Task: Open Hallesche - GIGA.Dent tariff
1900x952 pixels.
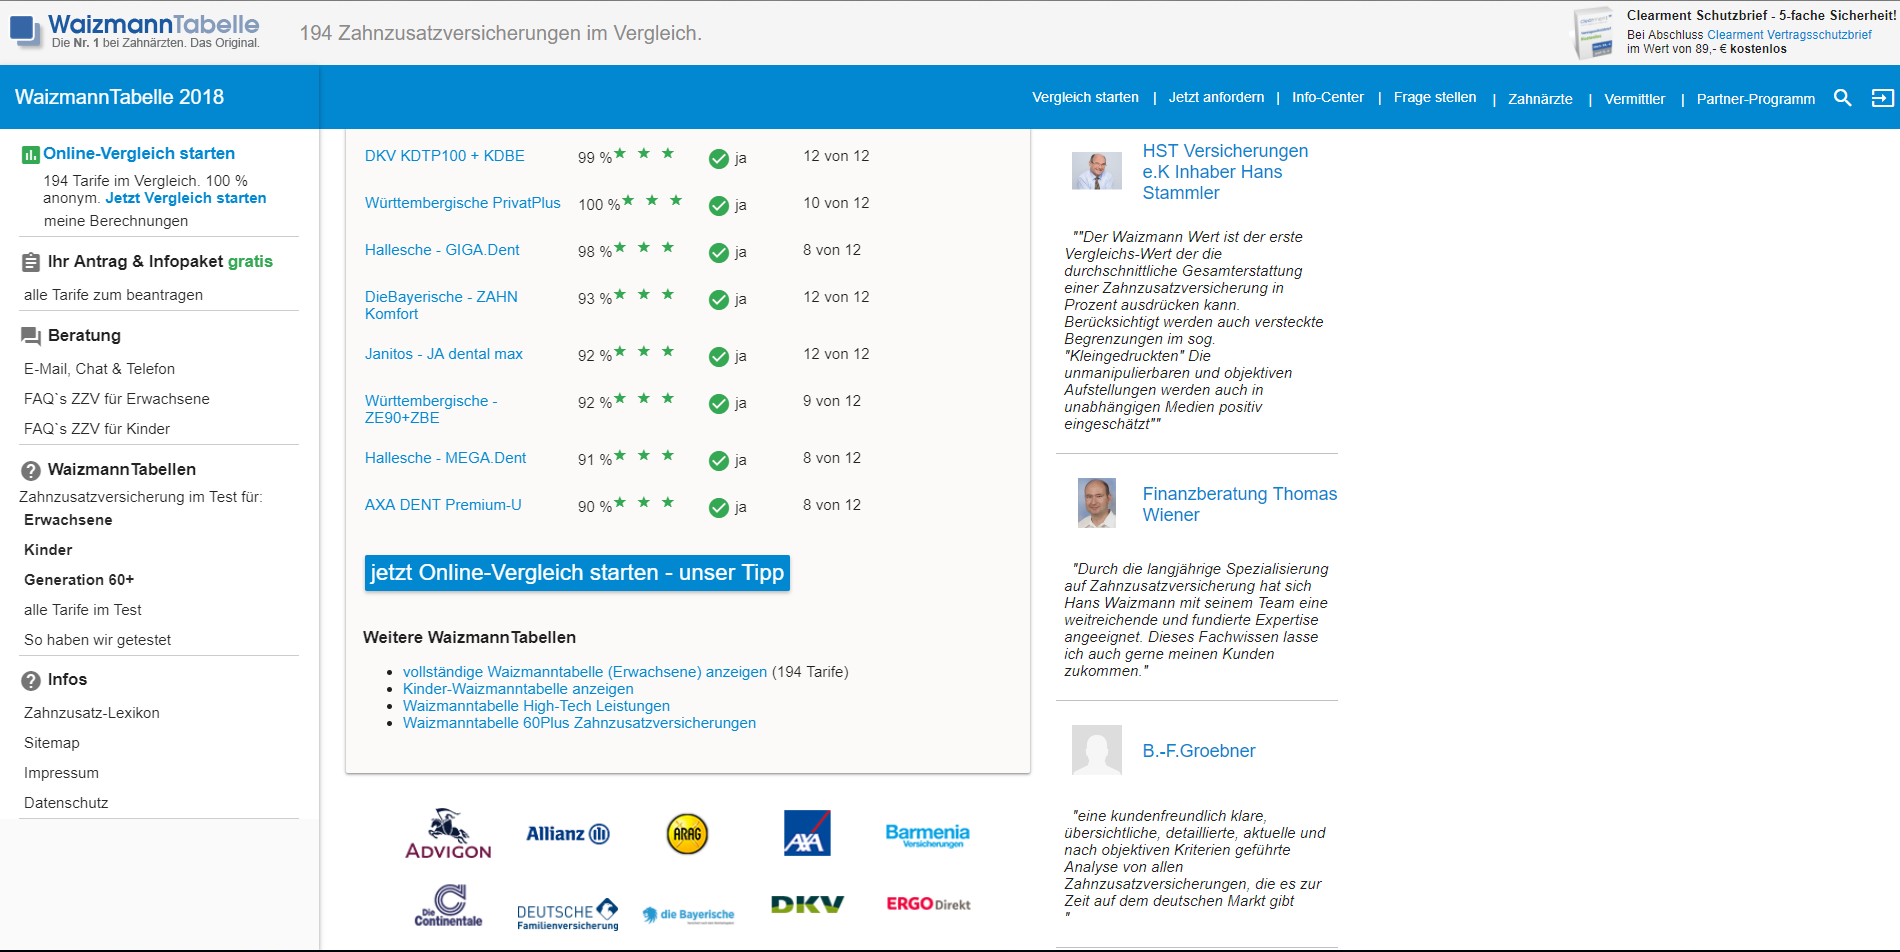Action: point(442,250)
